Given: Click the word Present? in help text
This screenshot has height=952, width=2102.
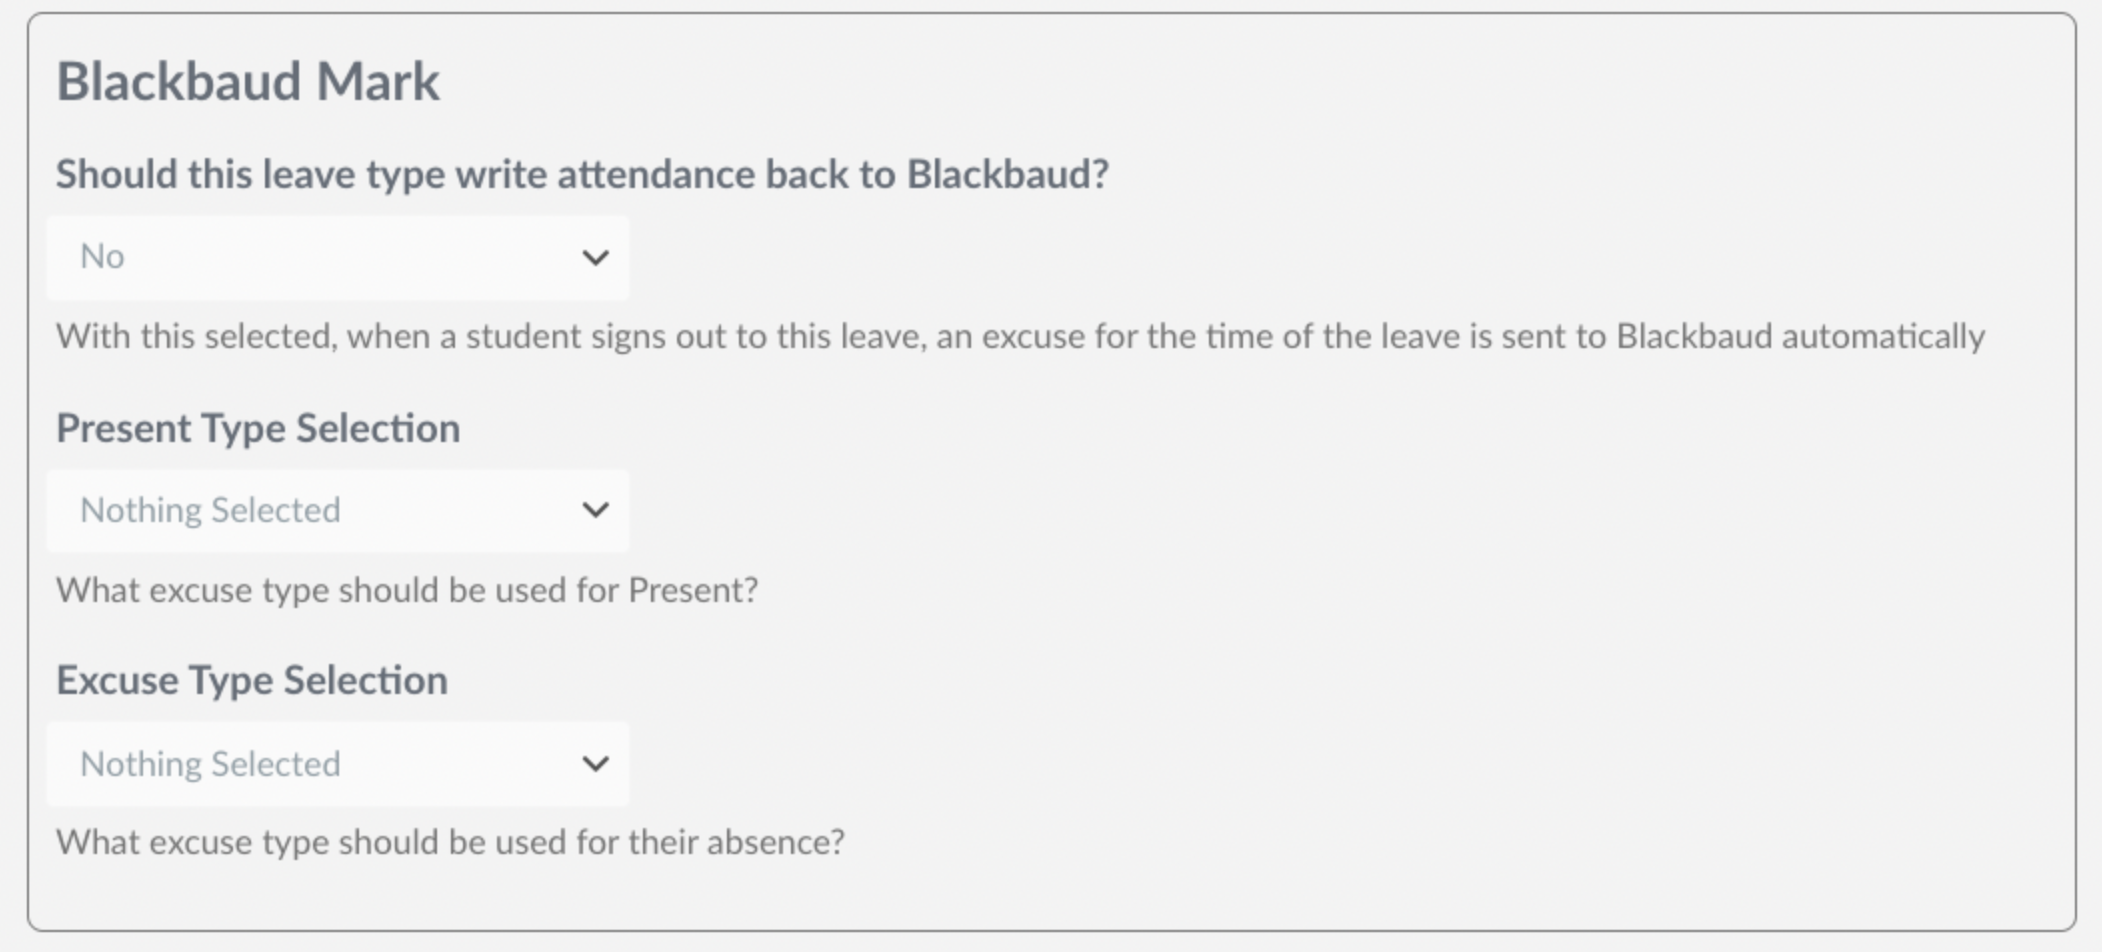Looking at the screenshot, I should coord(693,590).
